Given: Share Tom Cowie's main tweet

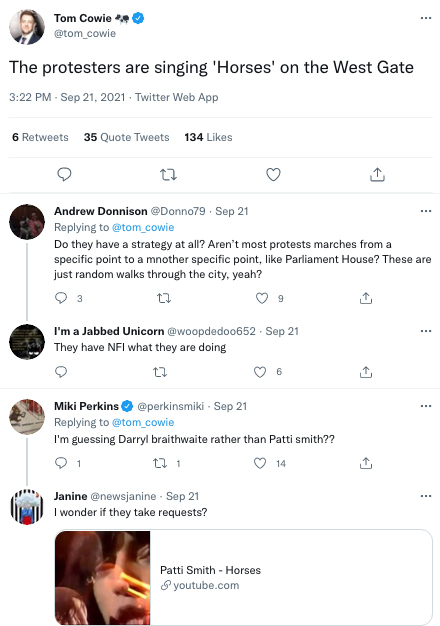Looking at the screenshot, I should pyautogui.click(x=377, y=174).
